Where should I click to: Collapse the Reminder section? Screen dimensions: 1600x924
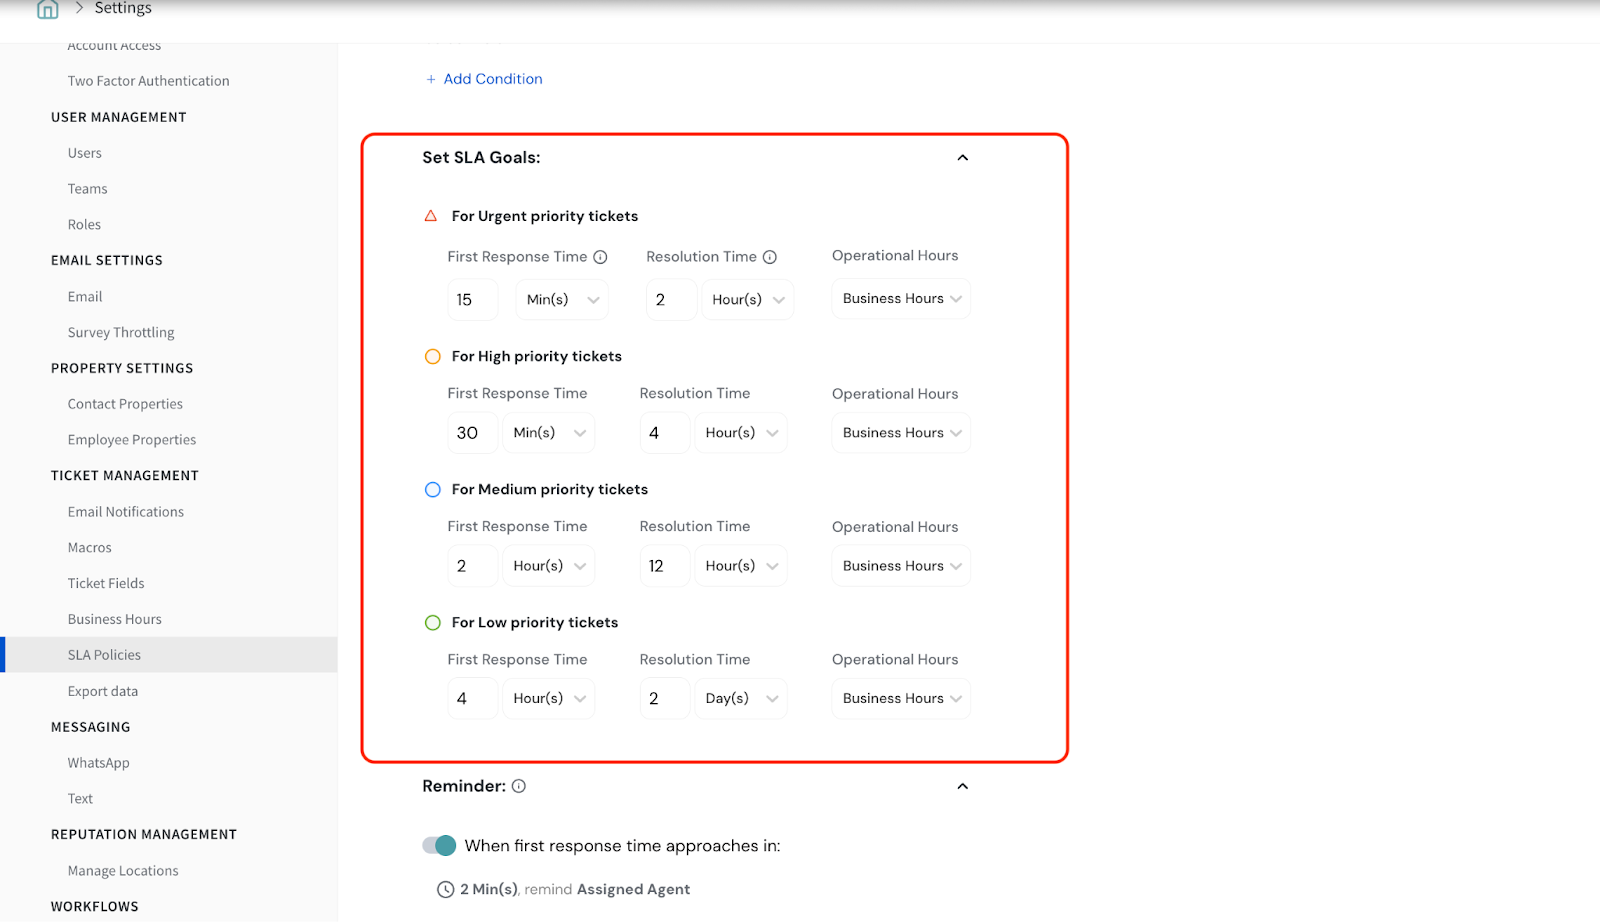[x=962, y=787]
